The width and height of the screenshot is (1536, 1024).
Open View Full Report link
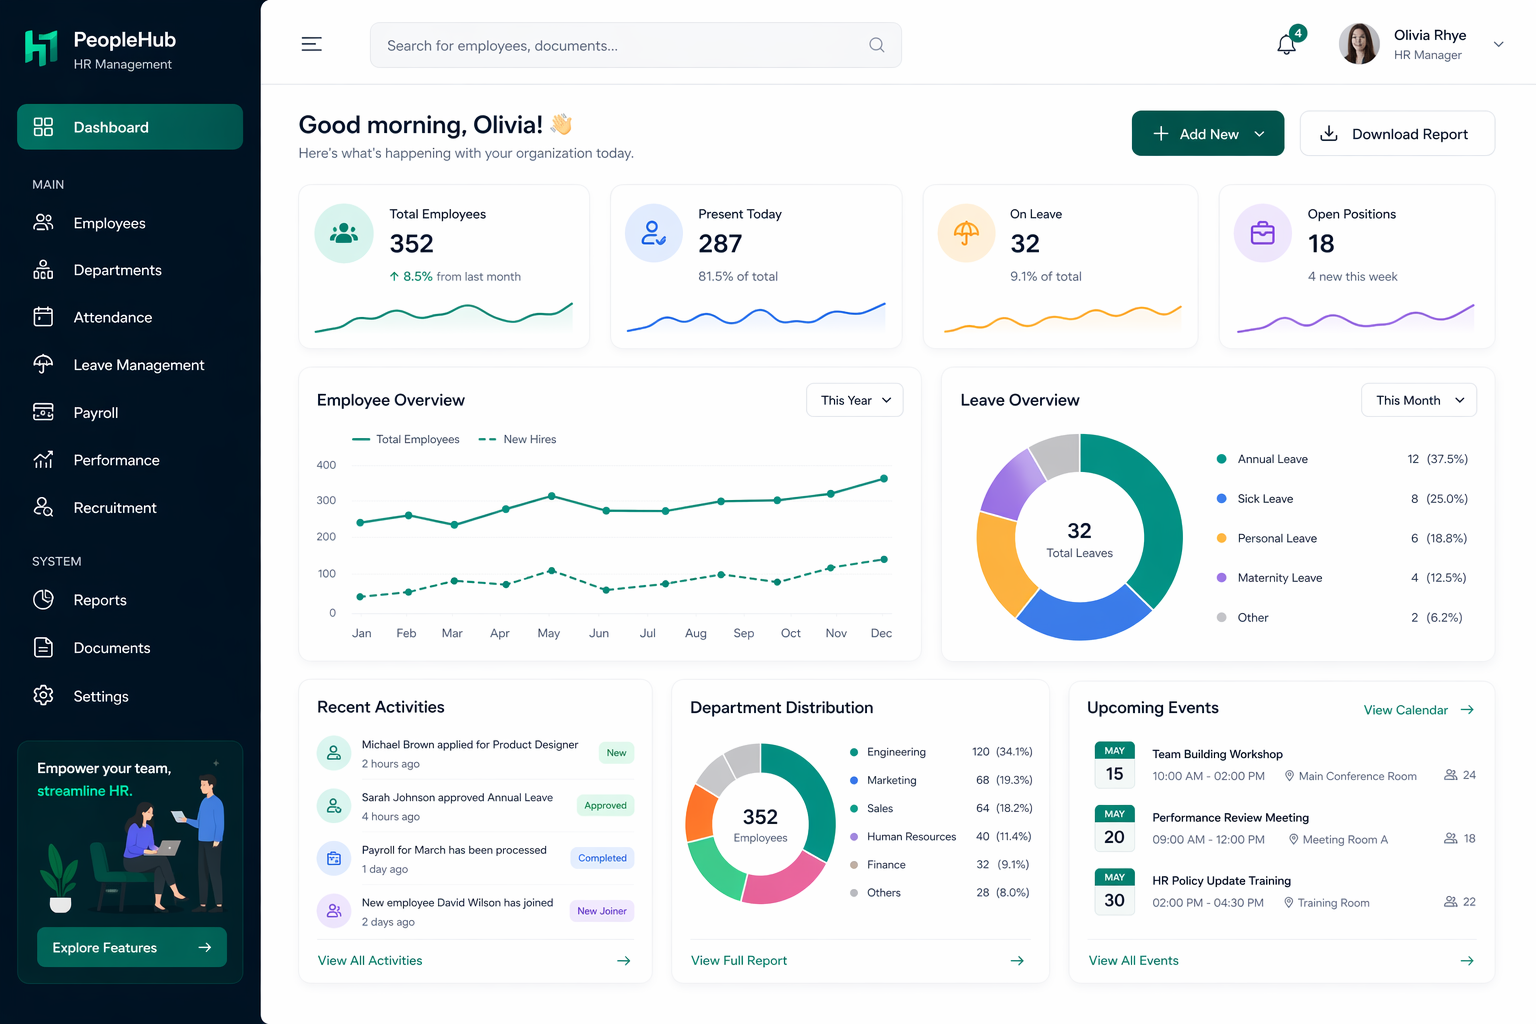click(739, 960)
